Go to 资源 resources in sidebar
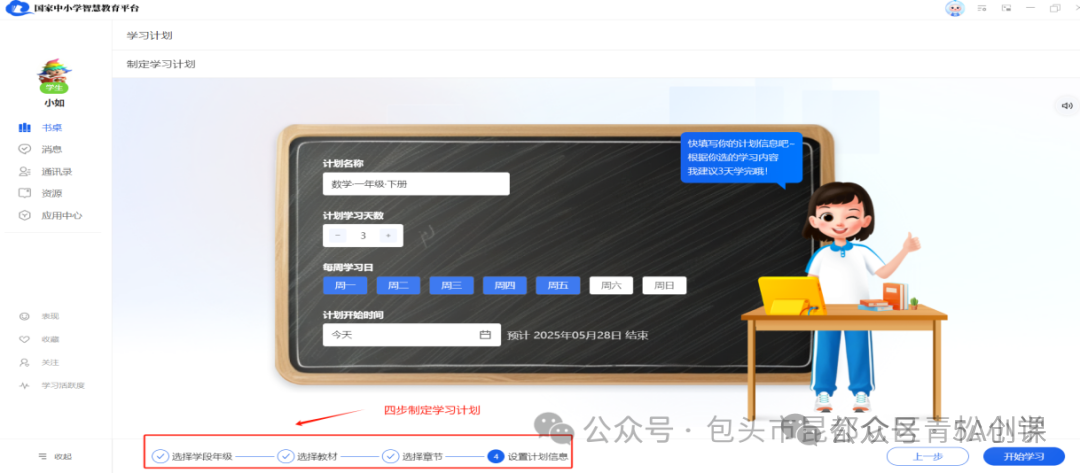Viewport: 1080px width, 473px height. coord(51,193)
